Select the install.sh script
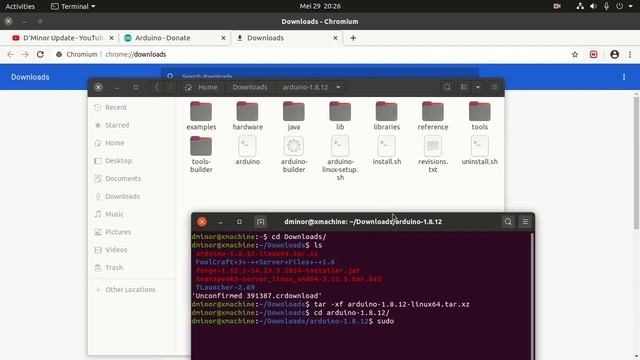Viewport: 640px width, 360px height. (386, 150)
